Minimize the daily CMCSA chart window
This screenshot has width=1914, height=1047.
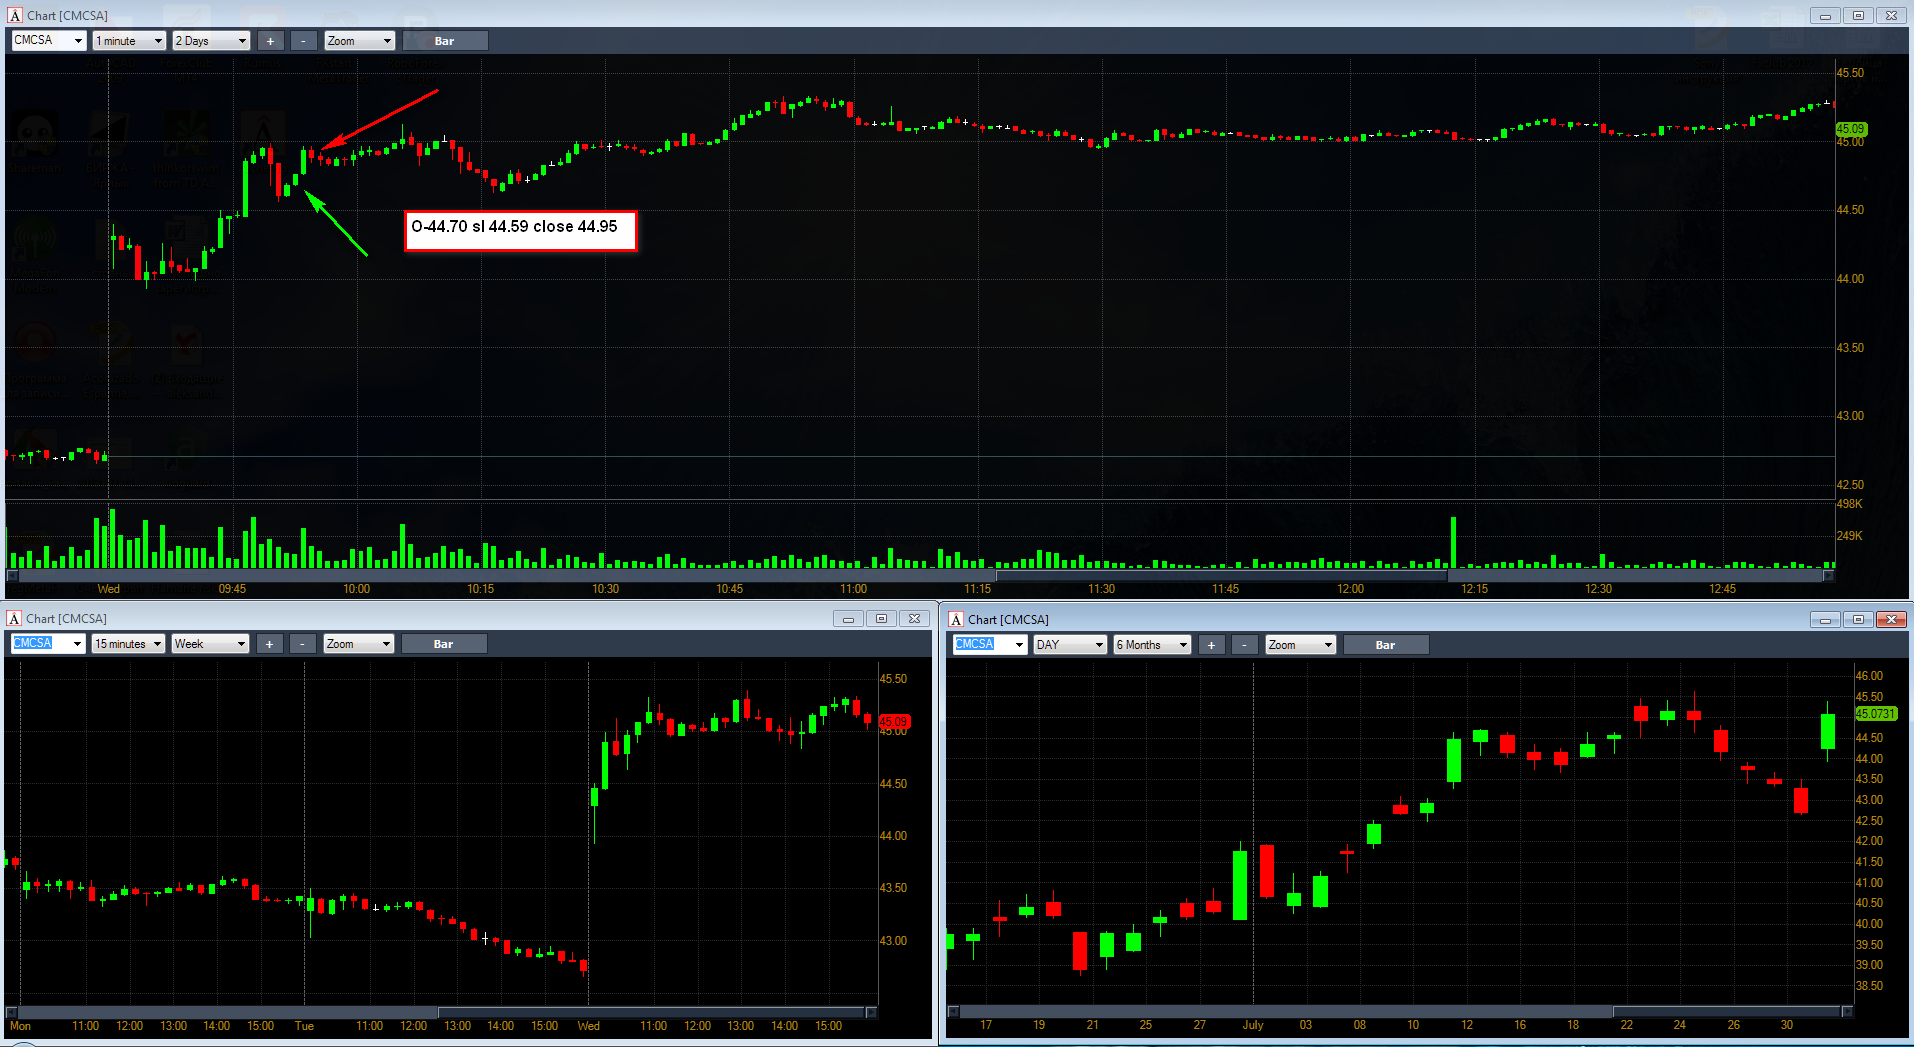1825,620
